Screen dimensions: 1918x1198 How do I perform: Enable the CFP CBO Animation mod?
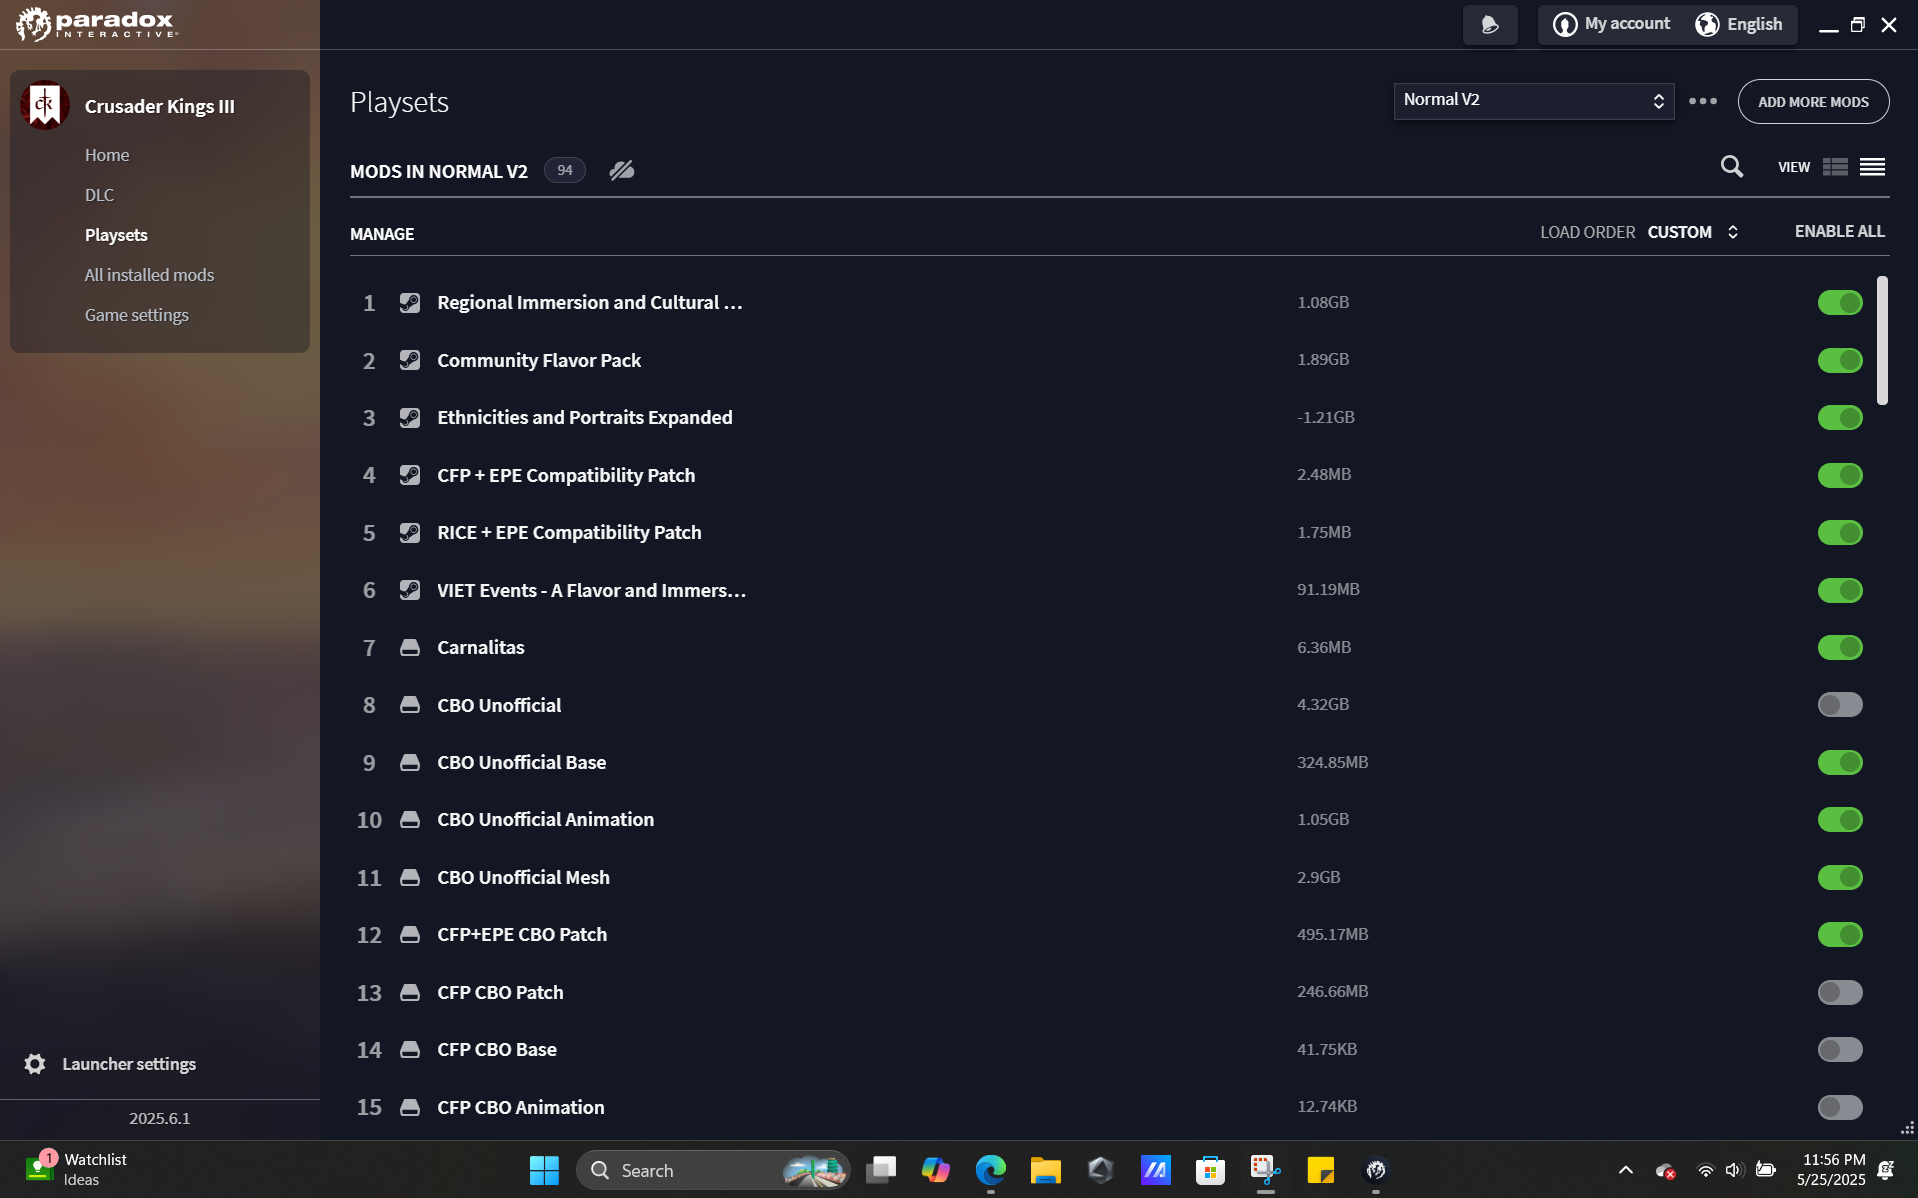[1840, 1107]
